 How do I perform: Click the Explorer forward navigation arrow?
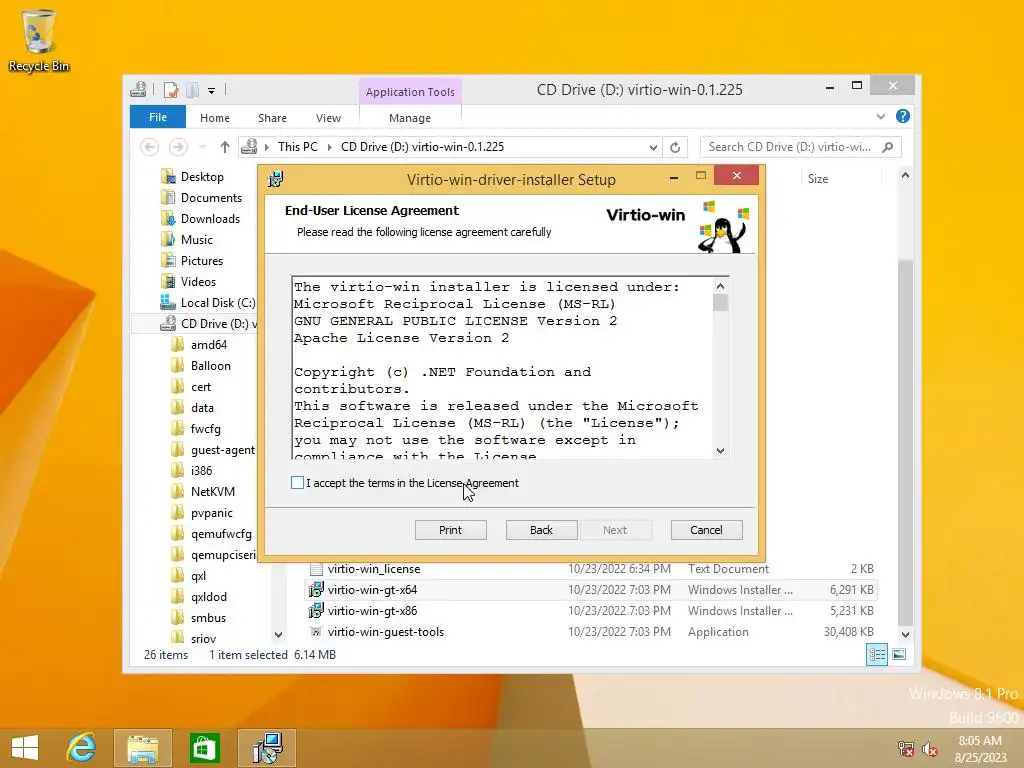coord(178,147)
